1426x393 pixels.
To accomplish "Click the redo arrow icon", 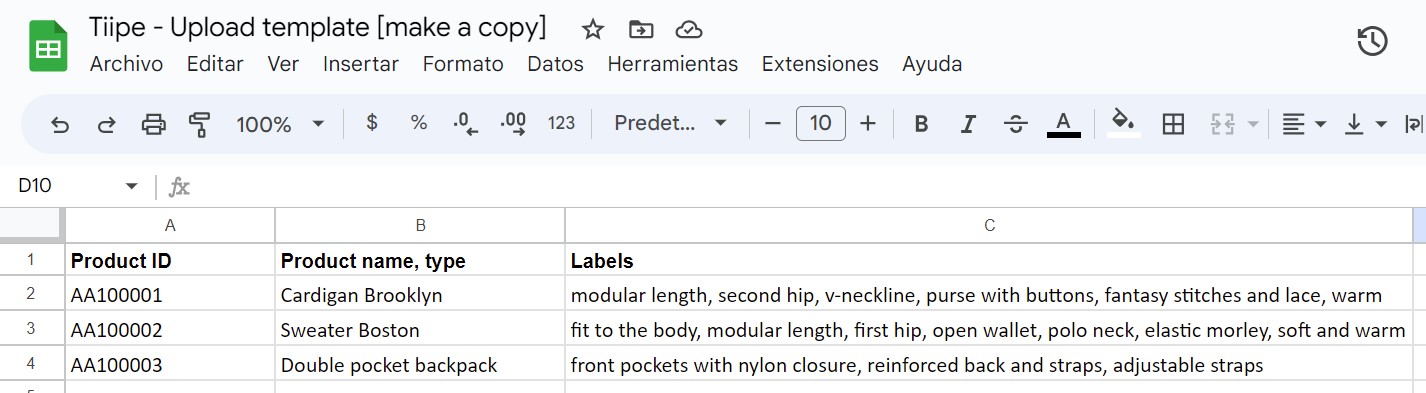I will (106, 124).
